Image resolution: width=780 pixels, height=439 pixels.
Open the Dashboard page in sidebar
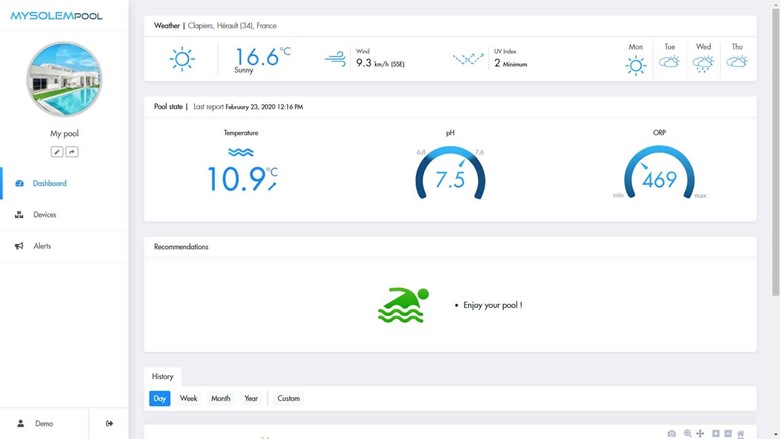49,183
